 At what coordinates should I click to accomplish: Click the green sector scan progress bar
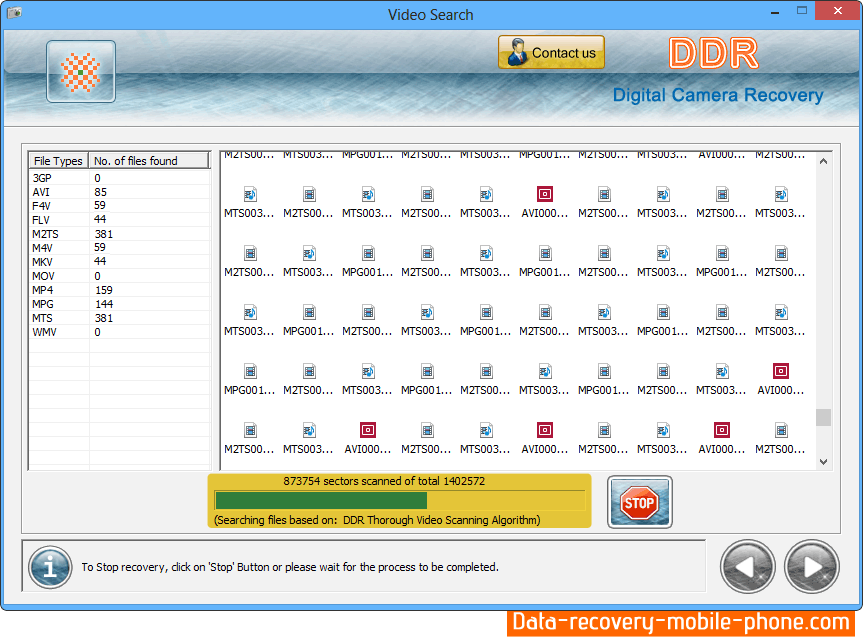(x=321, y=500)
